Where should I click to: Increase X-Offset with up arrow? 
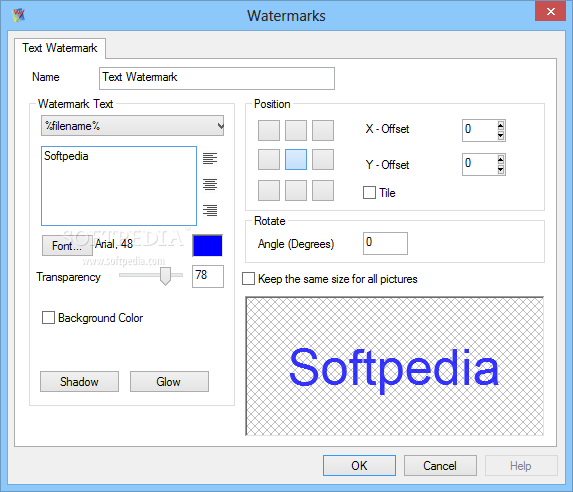pos(501,125)
